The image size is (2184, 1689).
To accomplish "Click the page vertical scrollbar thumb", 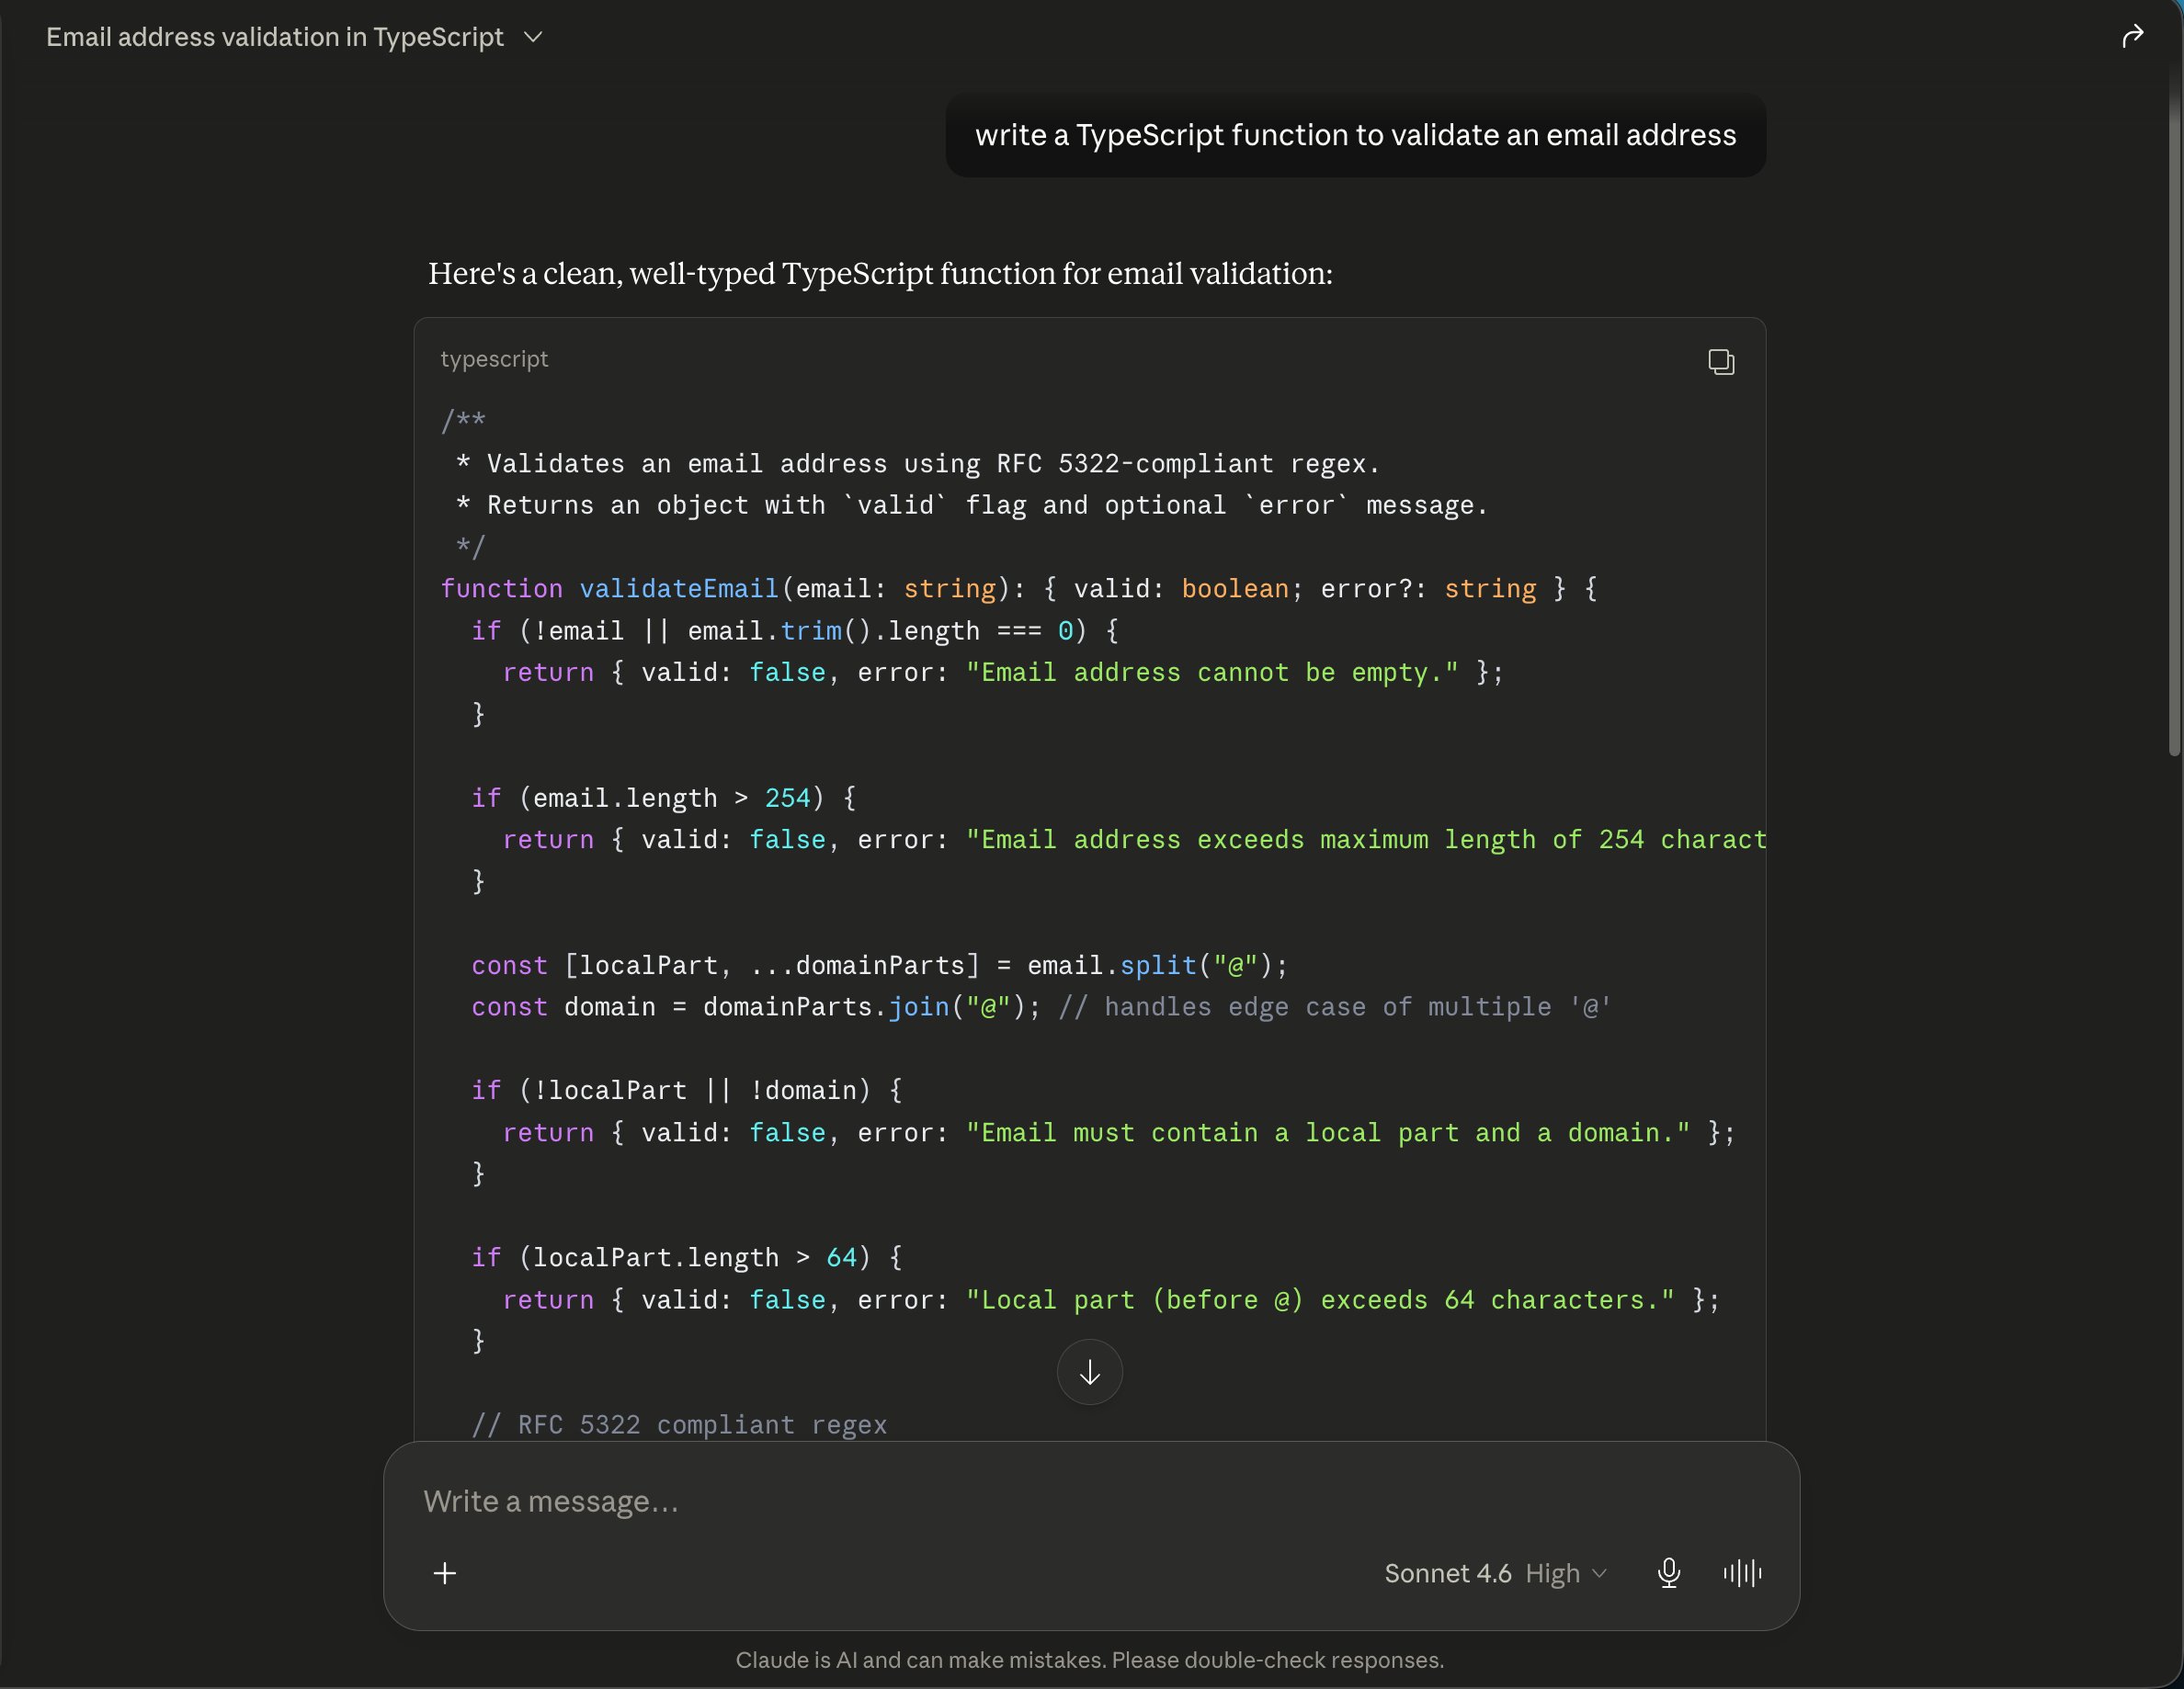I will [2174, 420].
